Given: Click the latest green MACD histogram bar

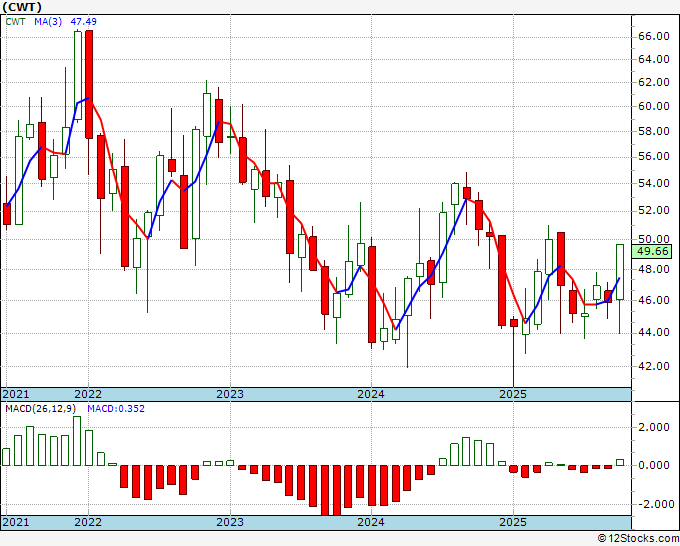Looking at the screenshot, I should 620,463.
